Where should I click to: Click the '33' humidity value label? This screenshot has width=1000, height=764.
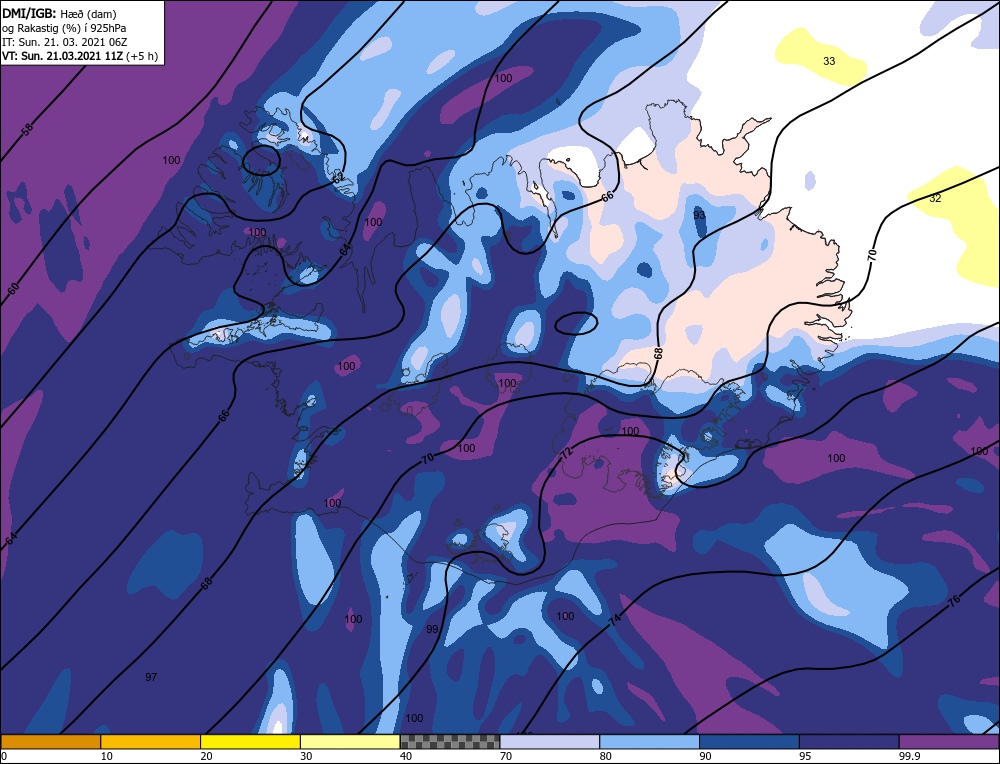829,61
